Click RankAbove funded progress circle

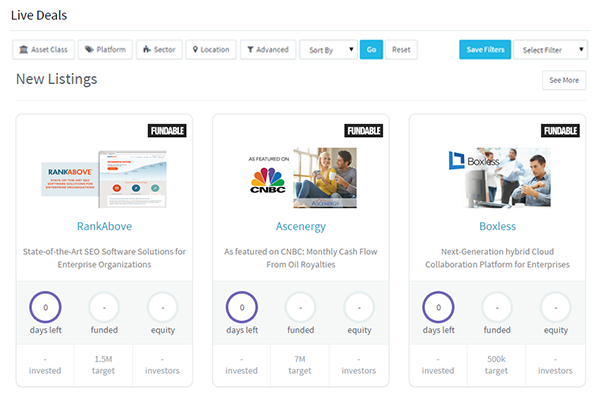[104, 307]
